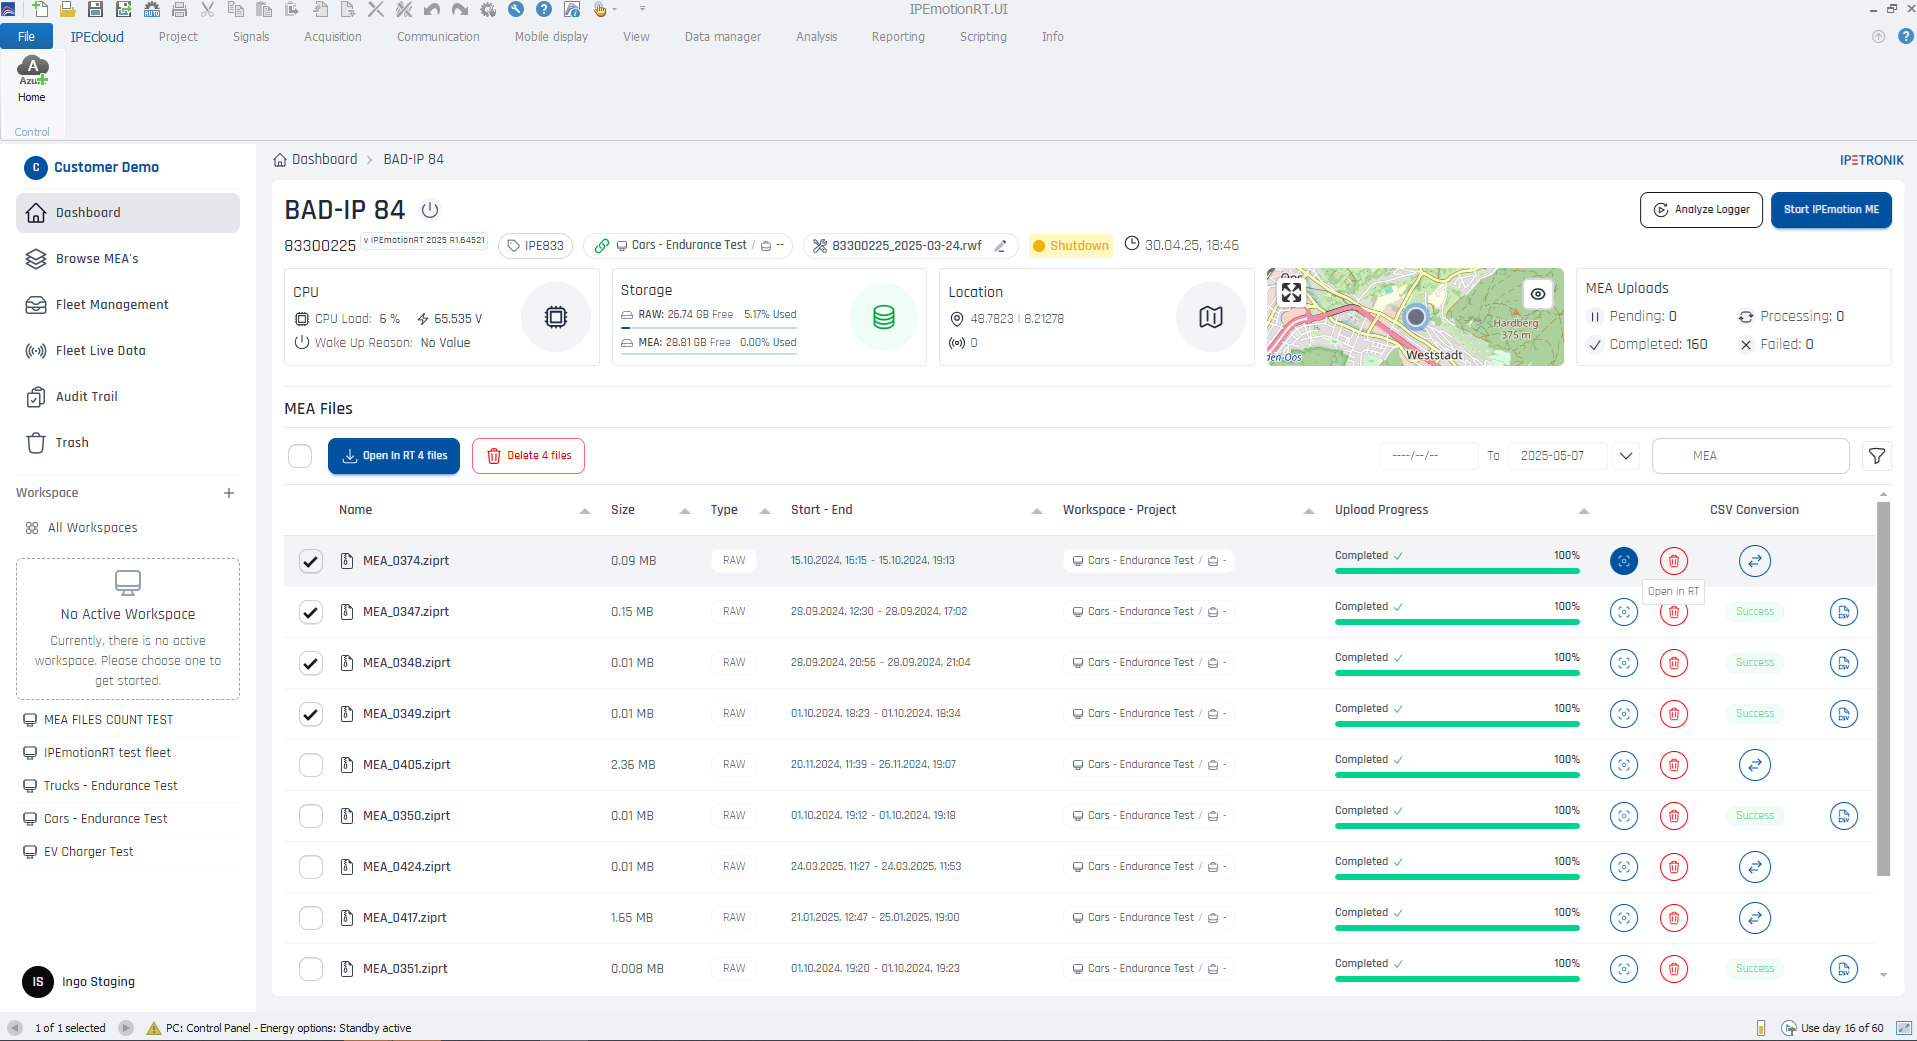This screenshot has width=1917, height=1041.
Task: Uncheck the MEA_0374.ziprt checkbox
Action: [311, 561]
